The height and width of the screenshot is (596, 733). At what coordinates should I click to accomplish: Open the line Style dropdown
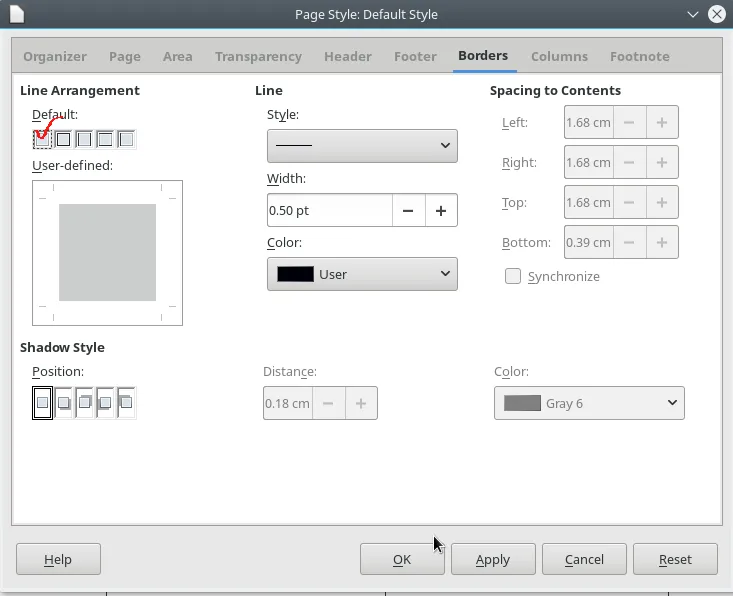pyautogui.click(x=362, y=146)
